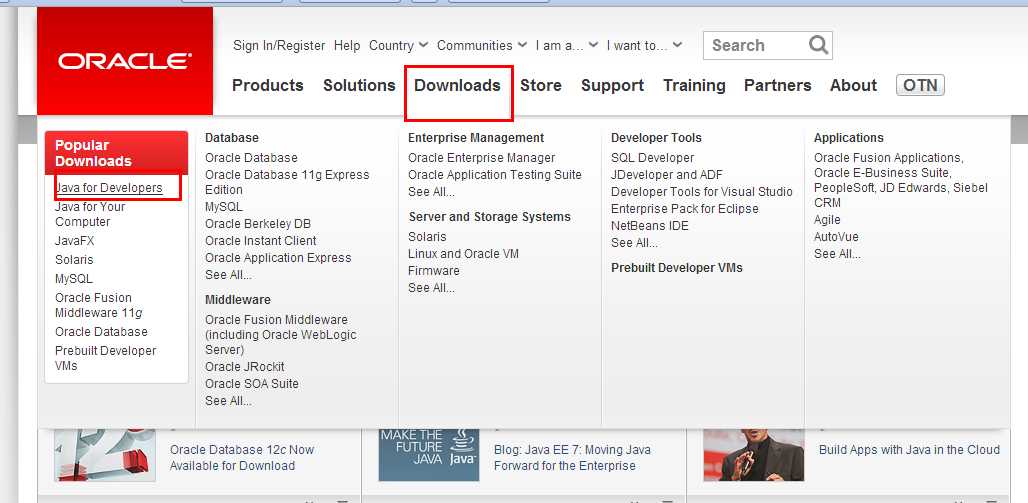Open the Solutions menu

coord(359,85)
